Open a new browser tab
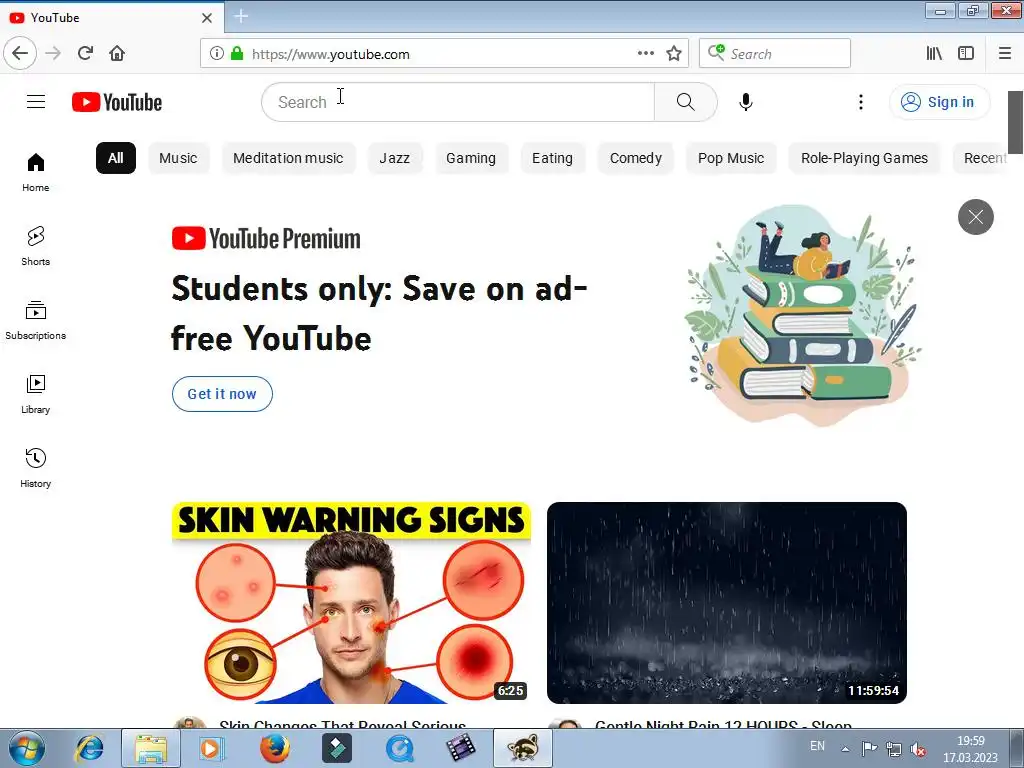This screenshot has height=768, width=1024. (241, 16)
